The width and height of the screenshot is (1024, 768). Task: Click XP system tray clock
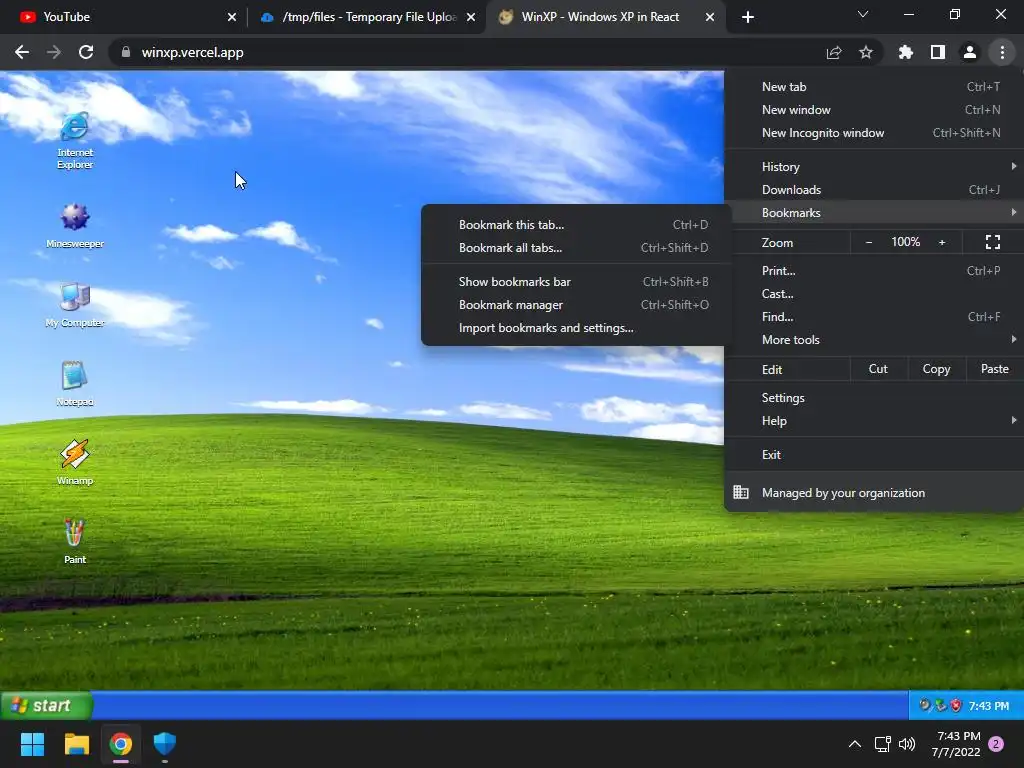pos(989,706)
